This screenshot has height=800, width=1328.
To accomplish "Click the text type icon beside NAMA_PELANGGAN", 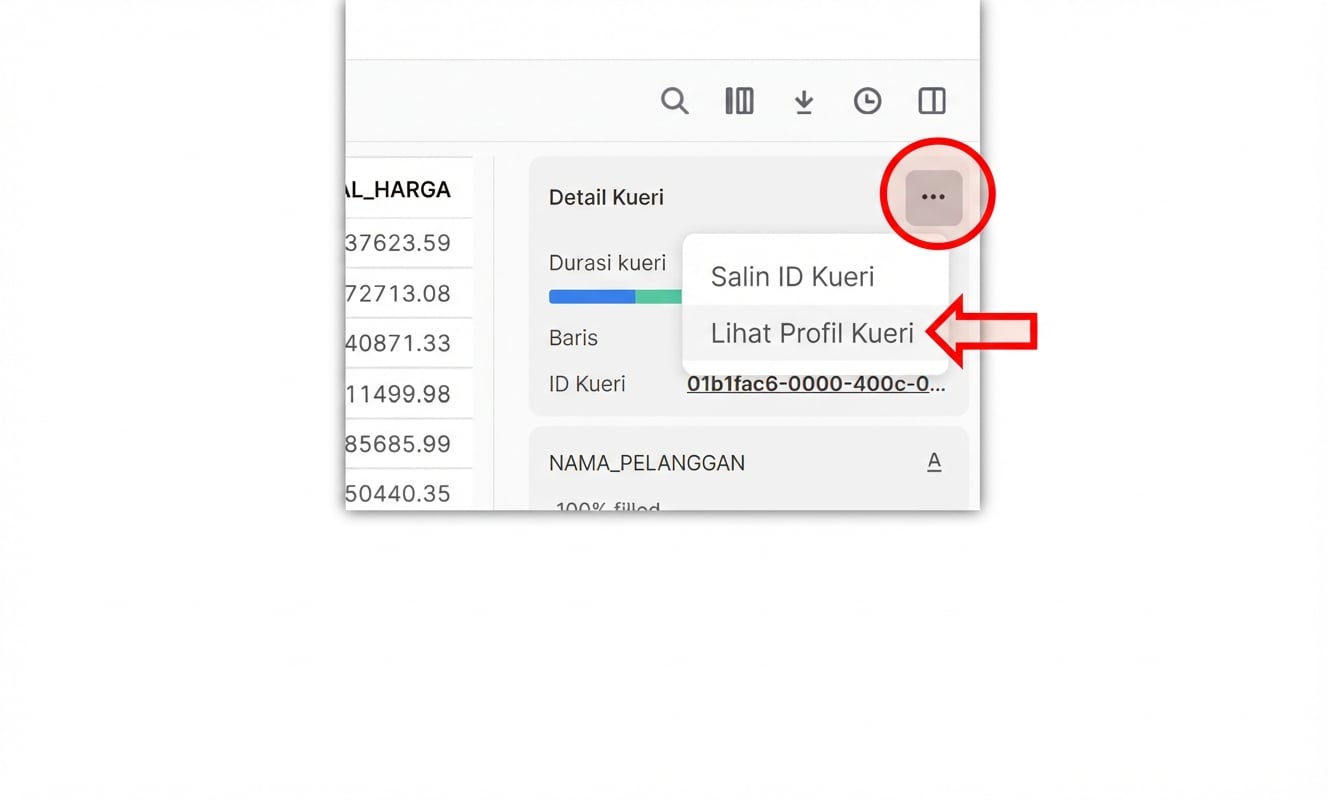I will [934, 461].
